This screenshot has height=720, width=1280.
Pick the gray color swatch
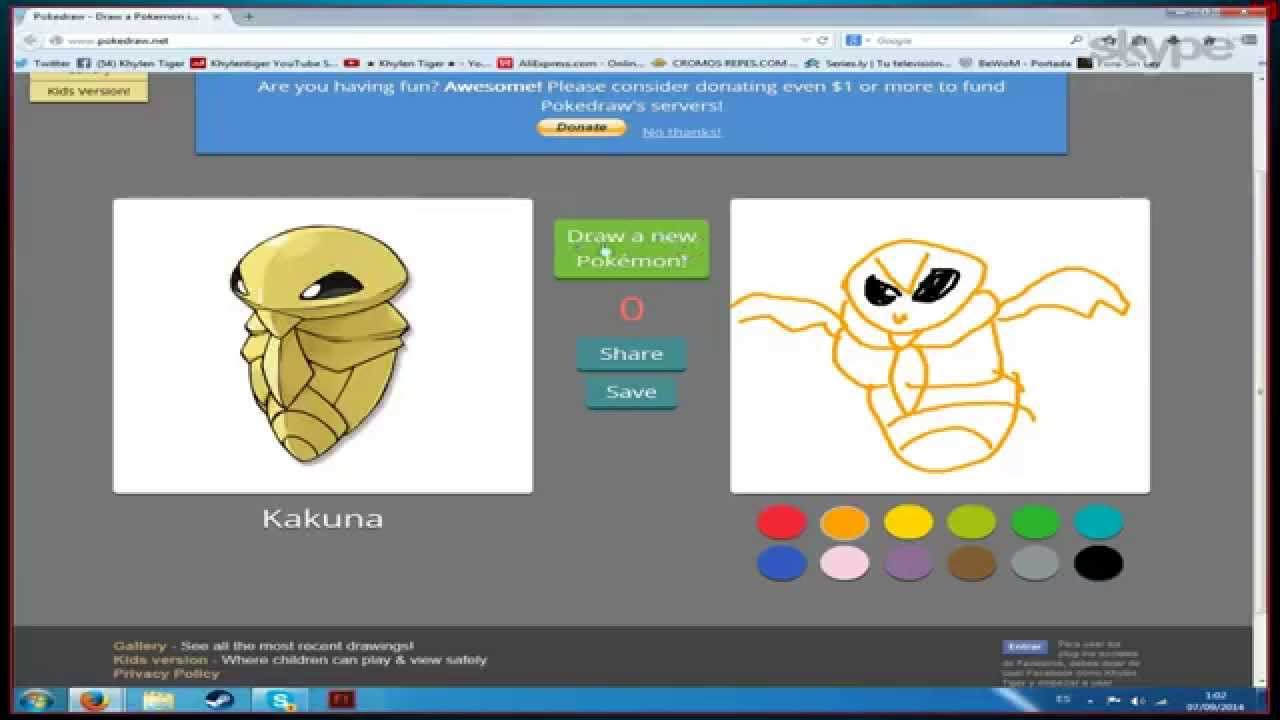(x=1035, y=564)
